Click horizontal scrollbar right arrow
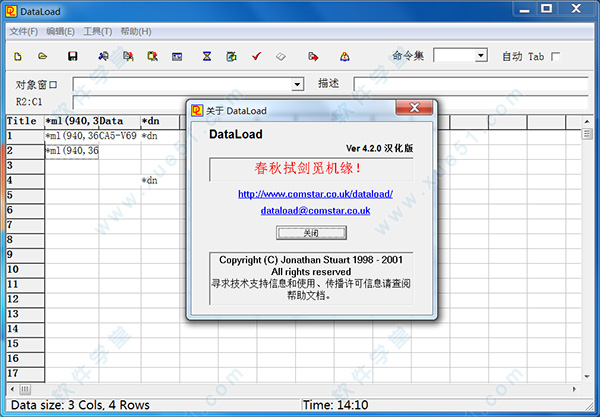This screenshot has height=417, width=600. point(574,389)
